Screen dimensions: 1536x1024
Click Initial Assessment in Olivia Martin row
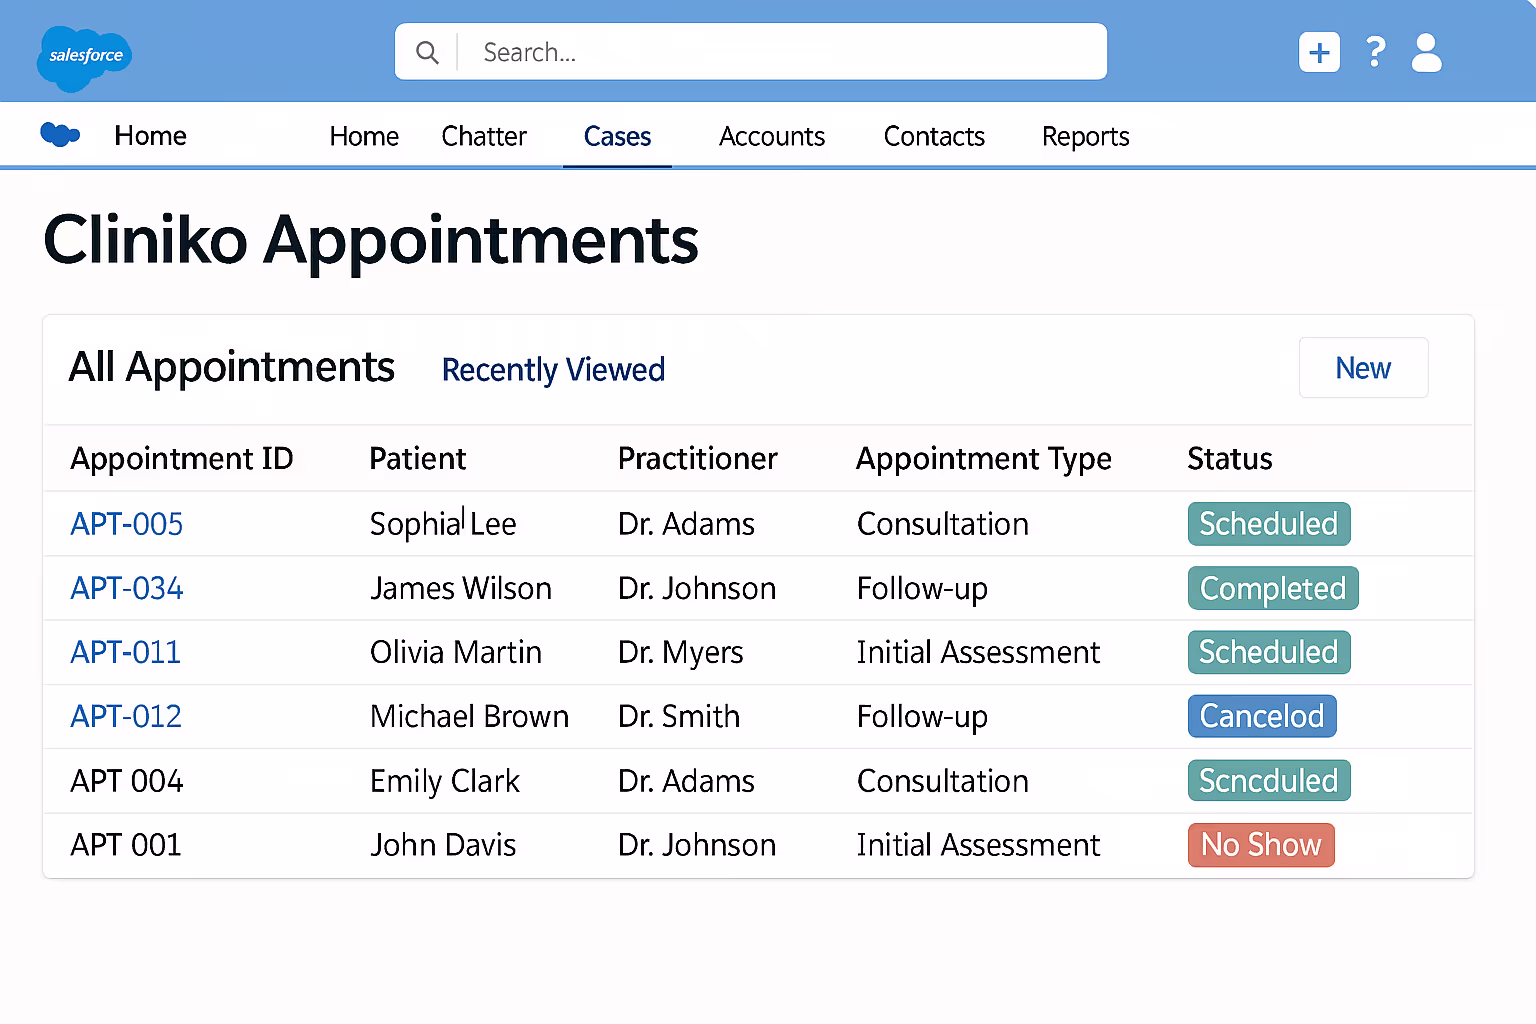pos(978,652)
